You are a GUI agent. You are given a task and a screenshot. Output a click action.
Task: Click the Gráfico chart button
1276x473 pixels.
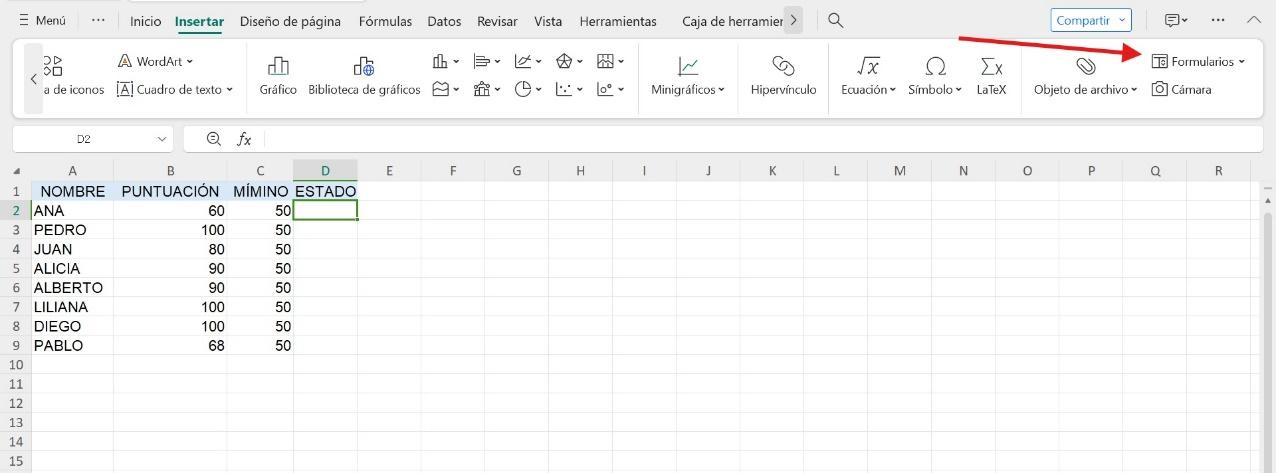278,76
